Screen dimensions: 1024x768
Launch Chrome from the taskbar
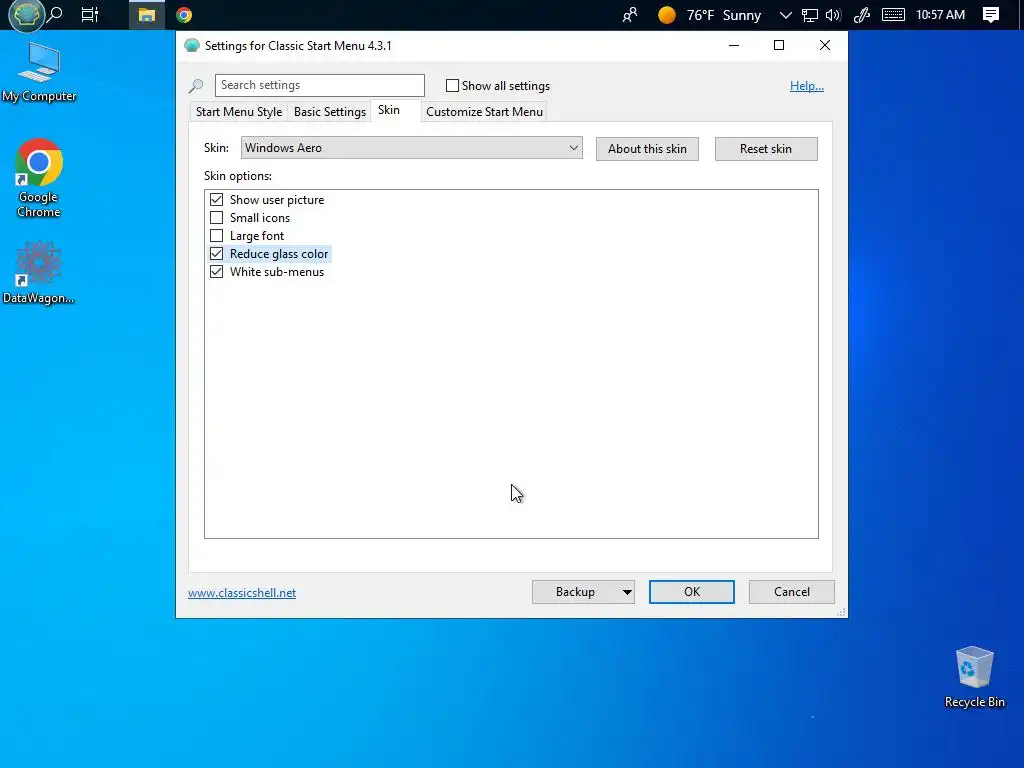click(x=184, y=15)
